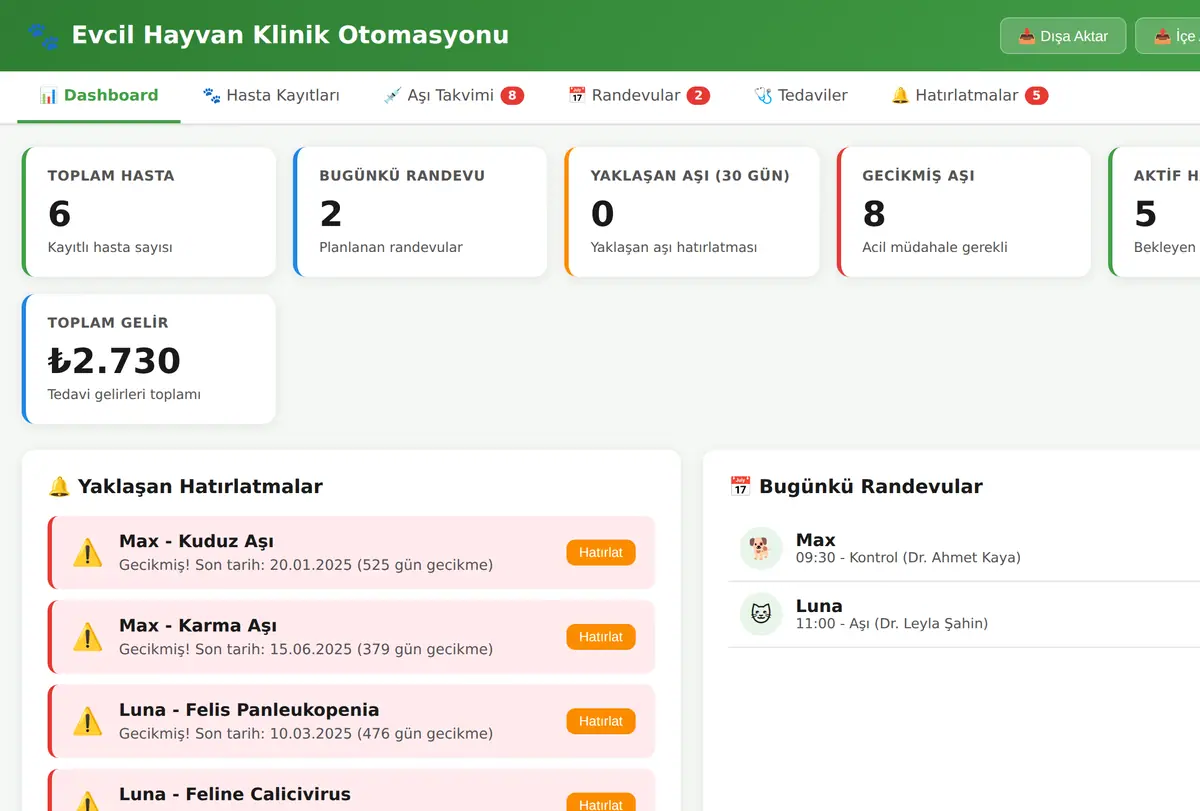Click the export icon on Dışa Aktar

coord(1026,36)
